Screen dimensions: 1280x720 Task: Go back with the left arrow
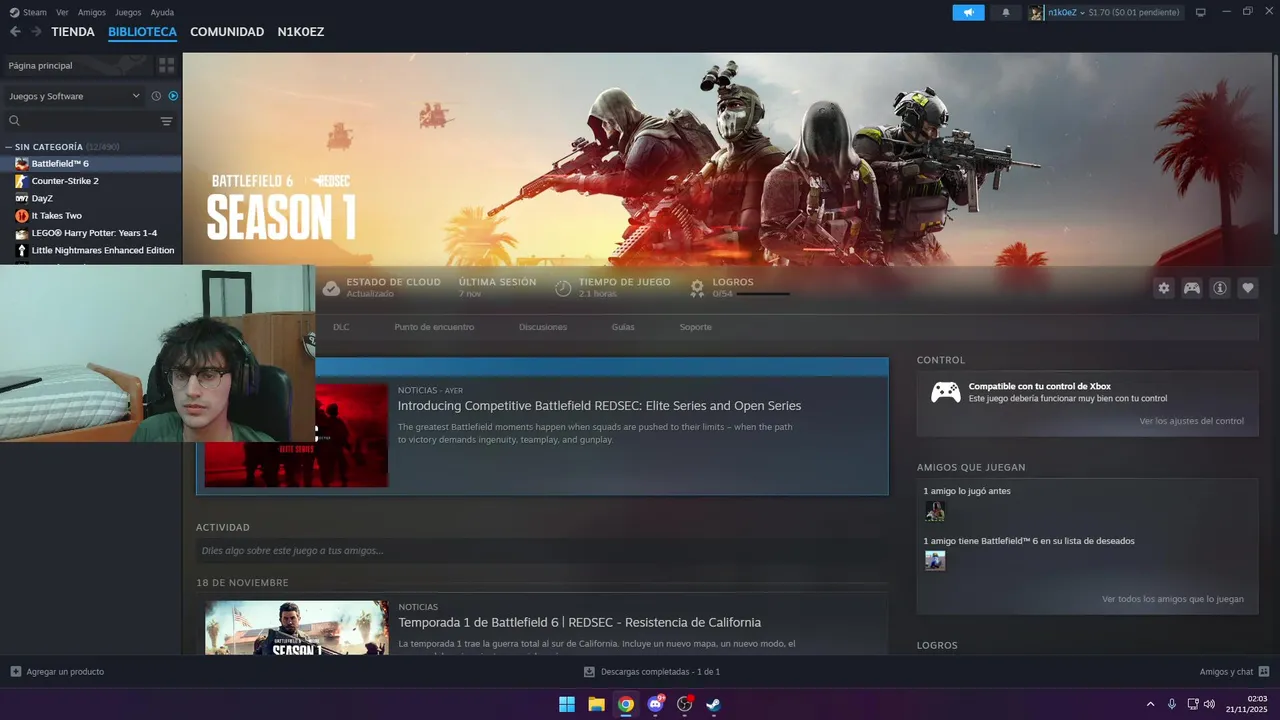[x=15, y=32]
